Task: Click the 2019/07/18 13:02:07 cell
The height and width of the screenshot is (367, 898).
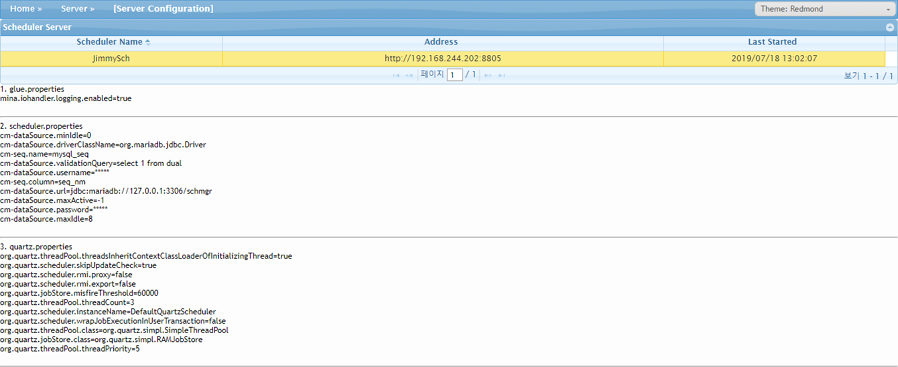Action: (774, 58)
